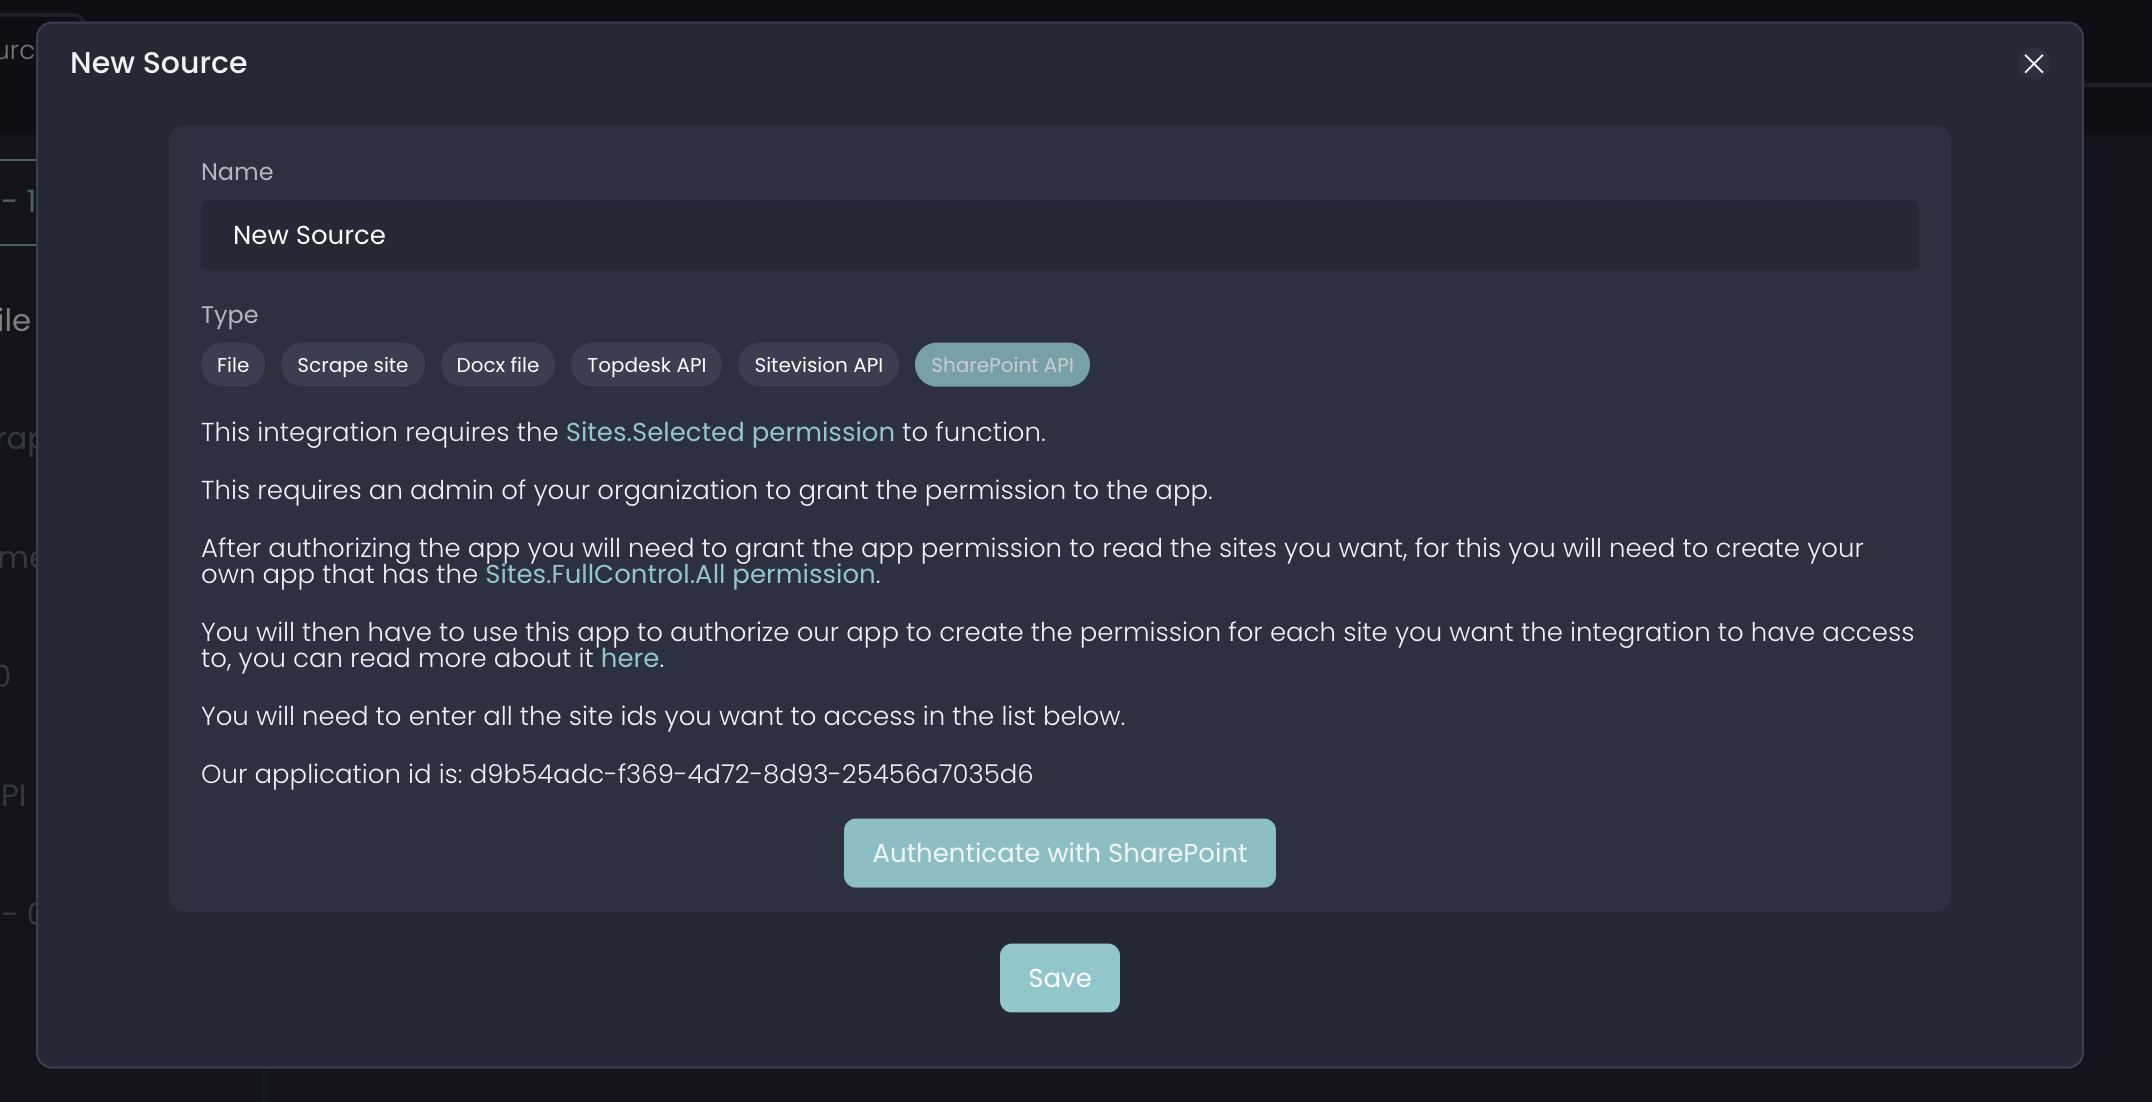This screenshot has height=1102, width=2152.
Task: Select the Docx file type
Action: coord(497,365)
